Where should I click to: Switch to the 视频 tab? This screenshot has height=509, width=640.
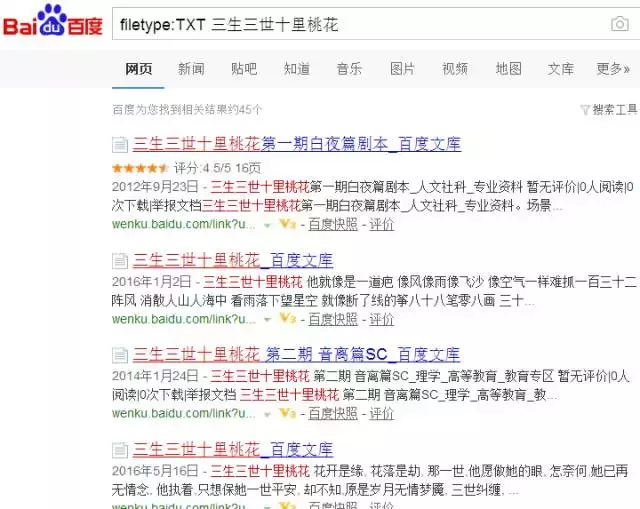[x=455, y=69]
